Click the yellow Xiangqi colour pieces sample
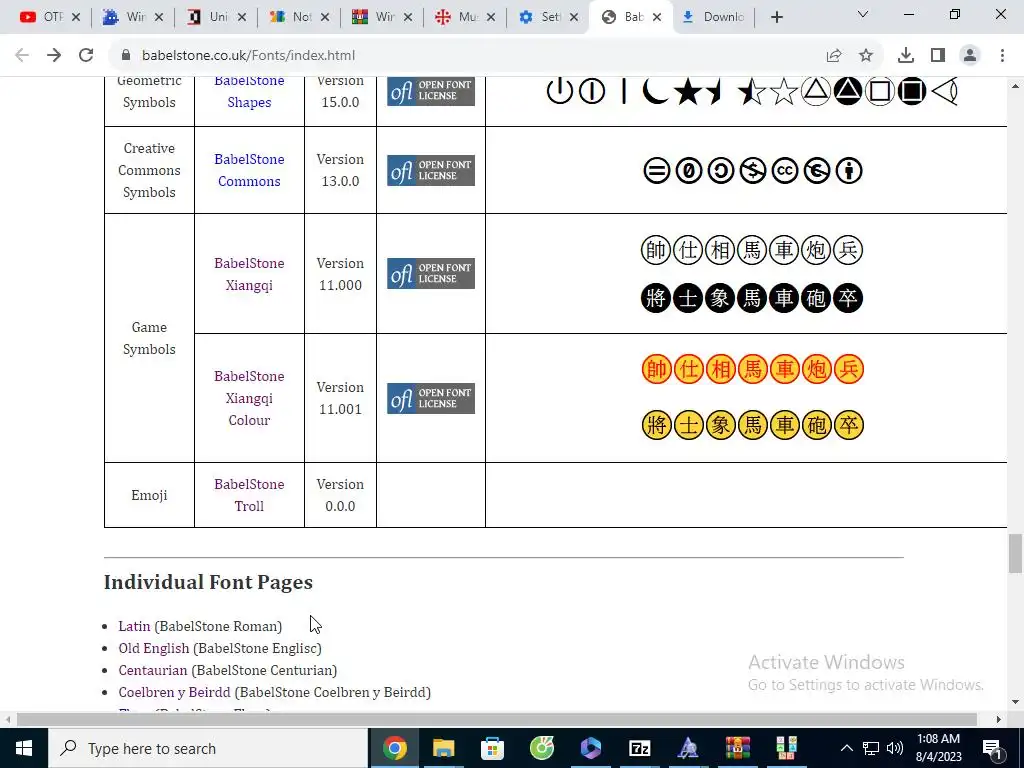Viewport: 1024px width, 768px height. [752, 426]
